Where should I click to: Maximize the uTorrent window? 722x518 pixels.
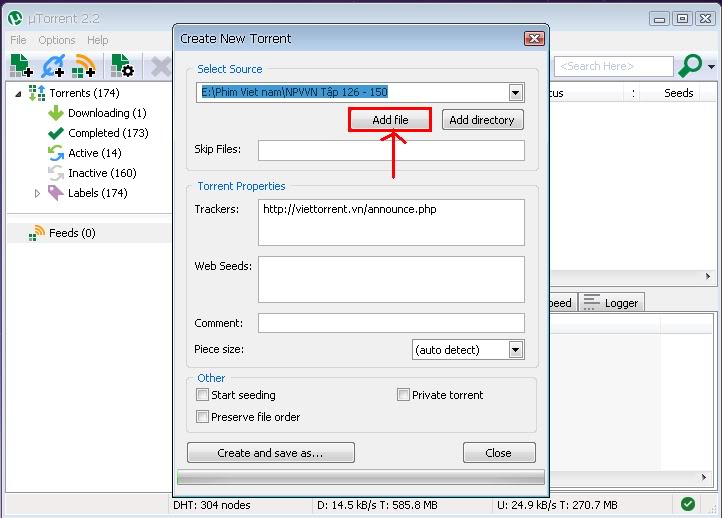pos(682,19)
